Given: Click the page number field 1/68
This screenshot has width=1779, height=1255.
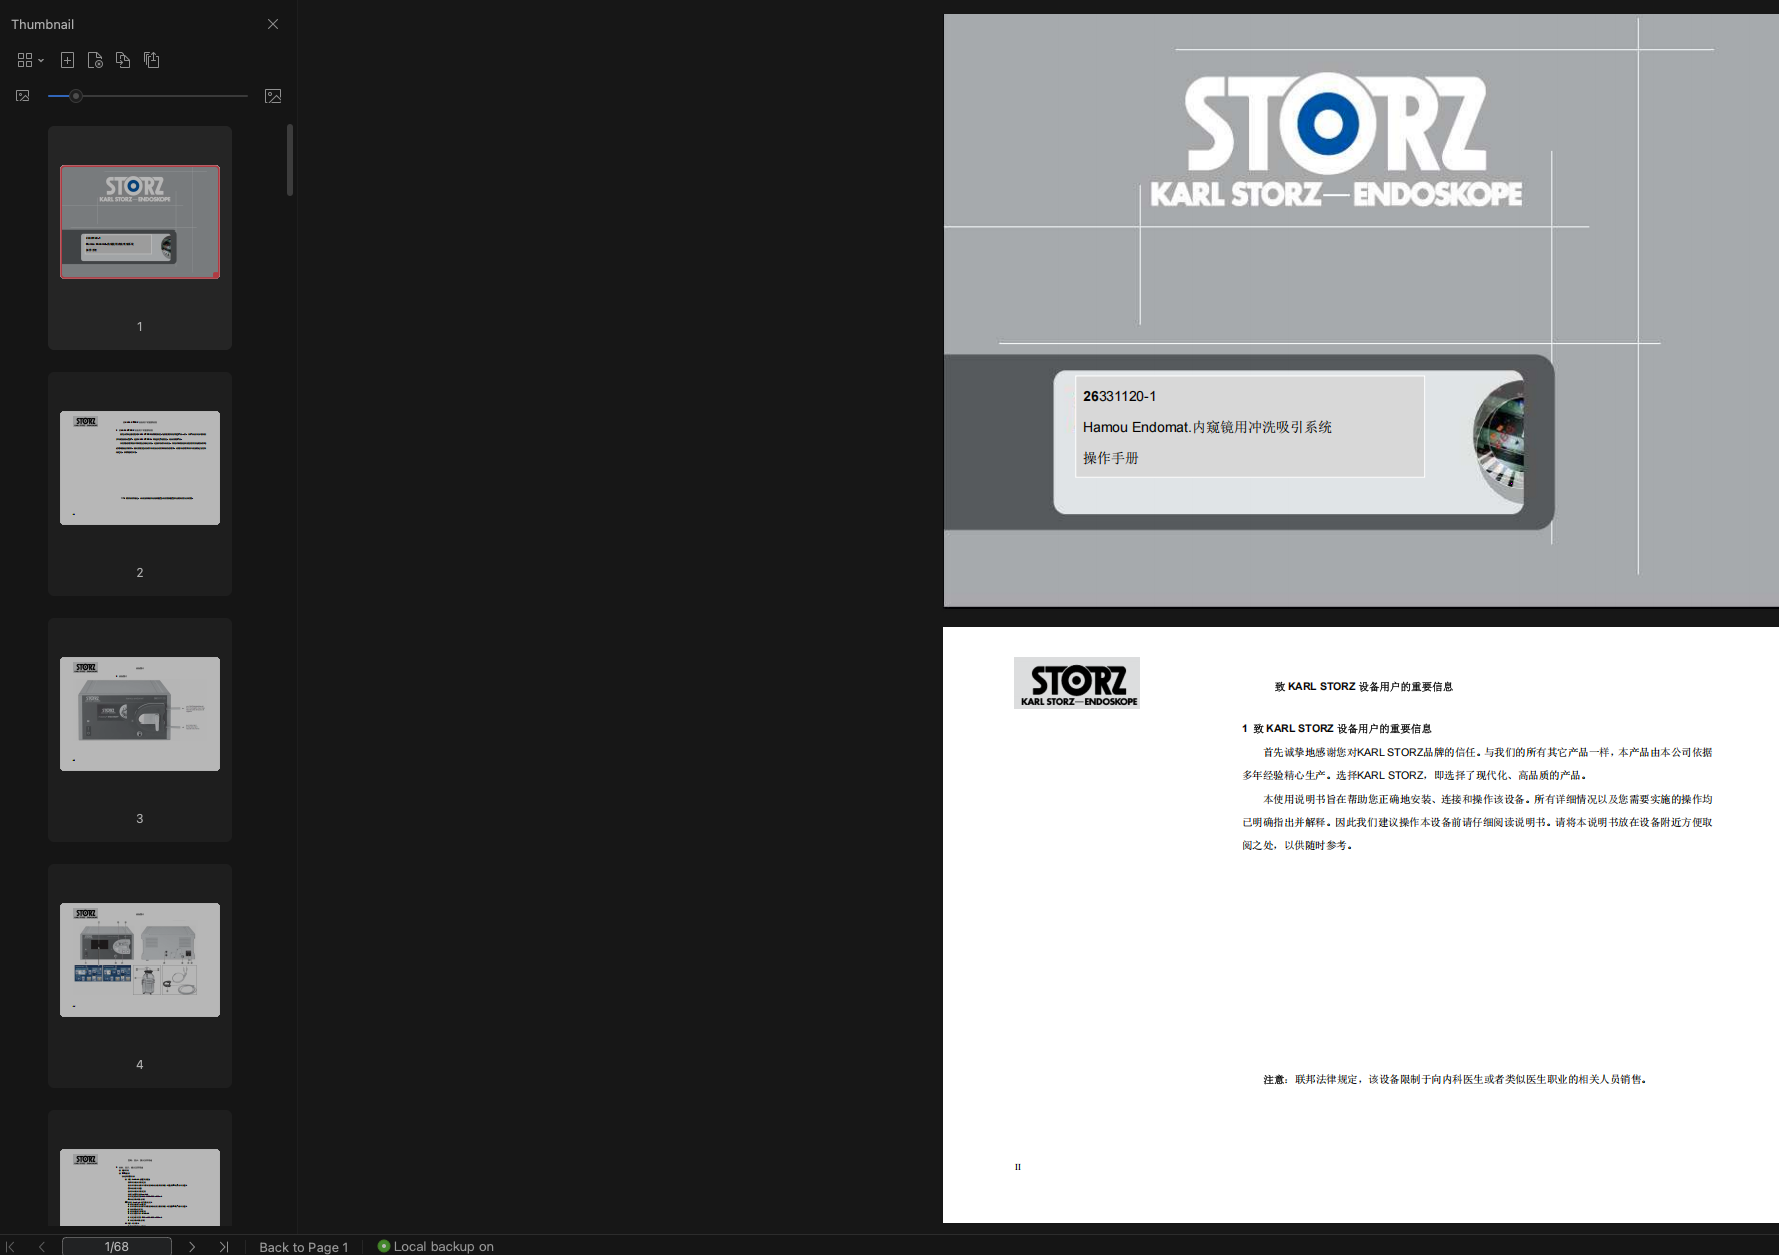Looking at the screenshot, I should (116, 1247).
